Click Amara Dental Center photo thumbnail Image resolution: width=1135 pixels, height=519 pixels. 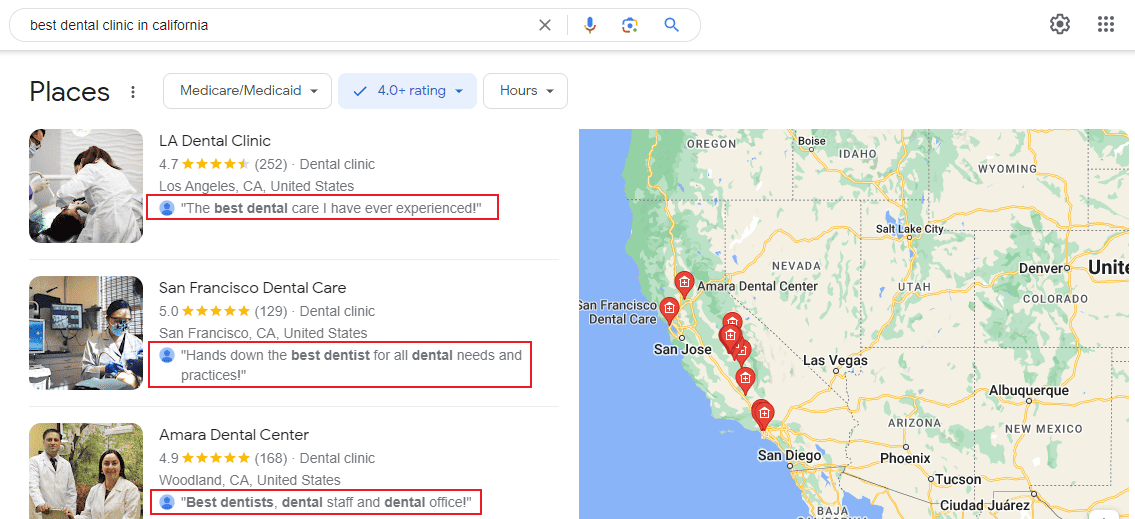pyautogui.click(x=86, y=471)
